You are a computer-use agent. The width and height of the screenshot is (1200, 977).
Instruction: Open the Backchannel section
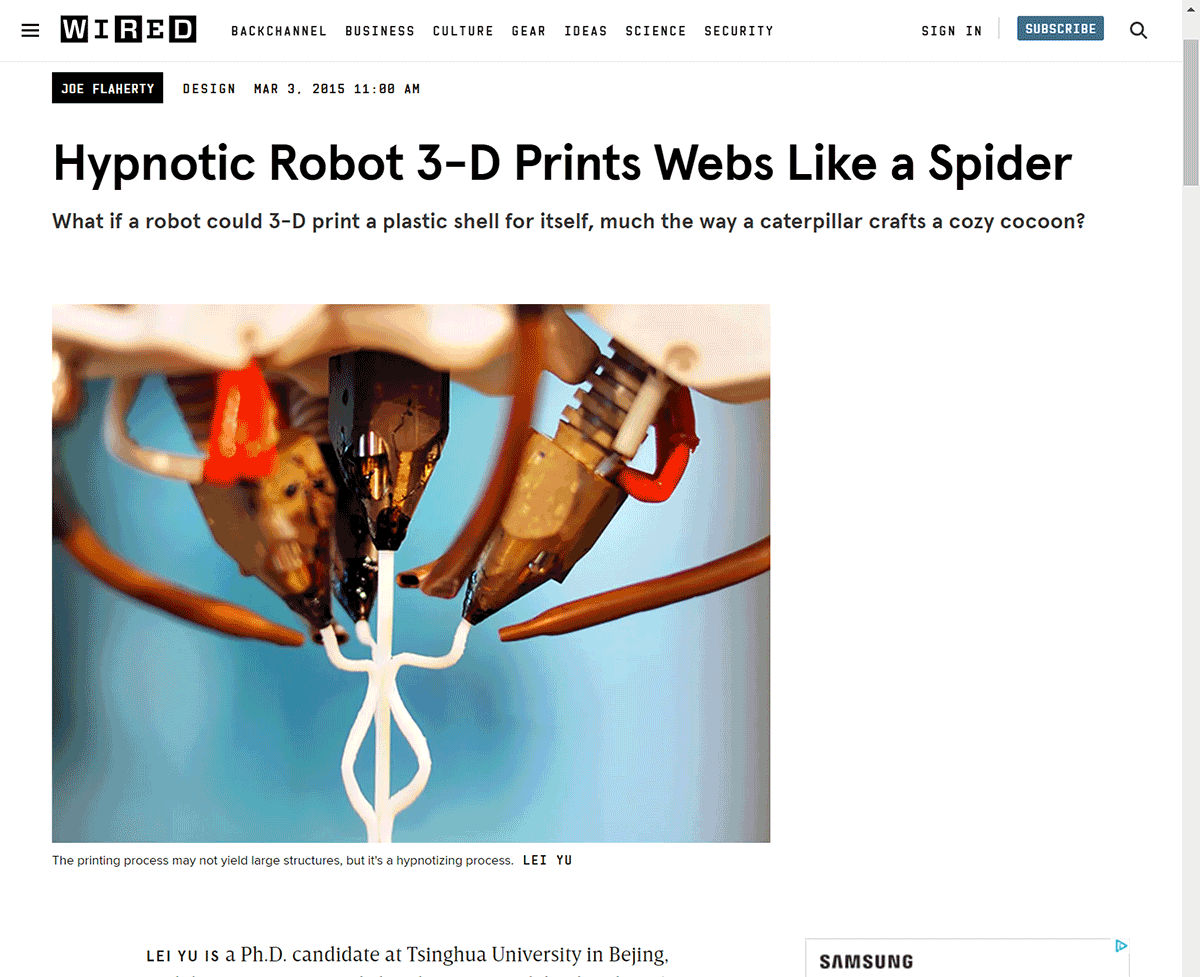[x=279, y=31]
